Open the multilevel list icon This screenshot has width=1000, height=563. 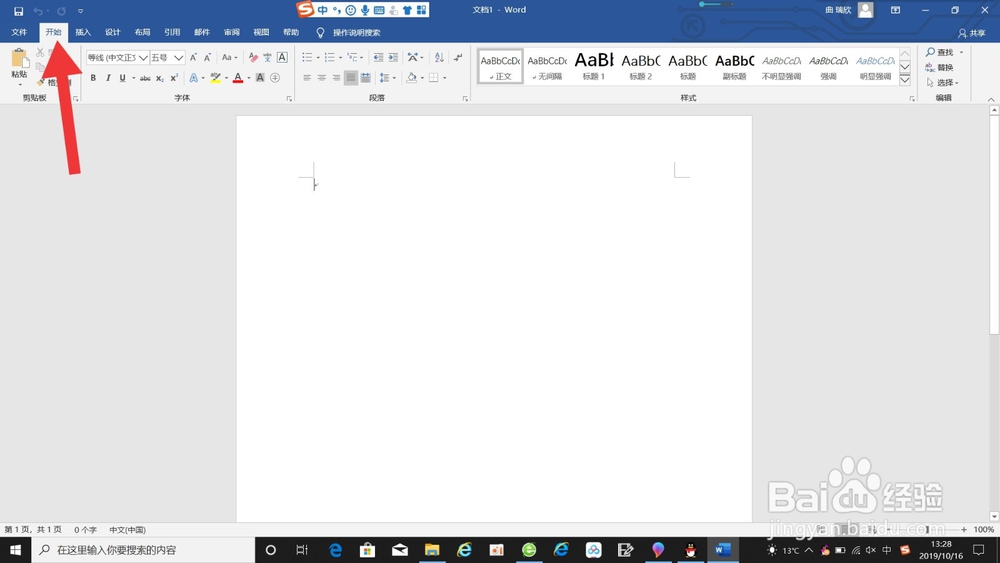coord(353,57)
